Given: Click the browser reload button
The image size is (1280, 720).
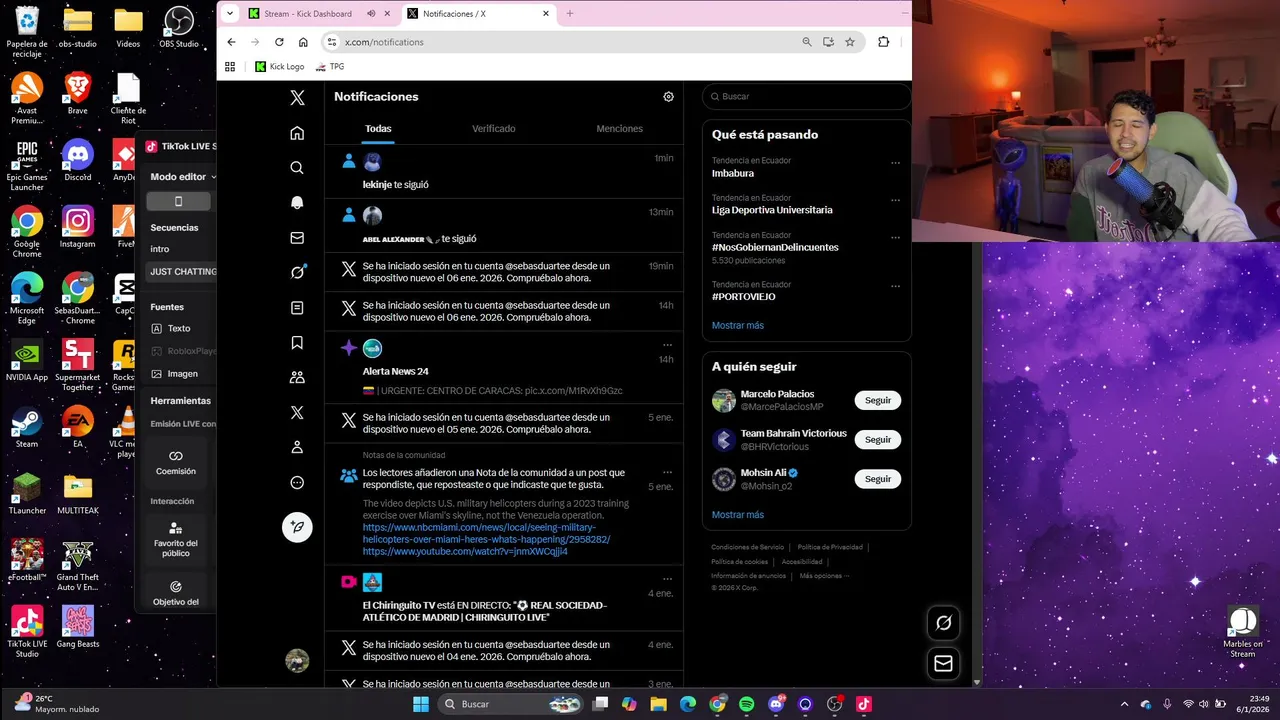Looking at the screenshot, I should click(x=279, y=42).
